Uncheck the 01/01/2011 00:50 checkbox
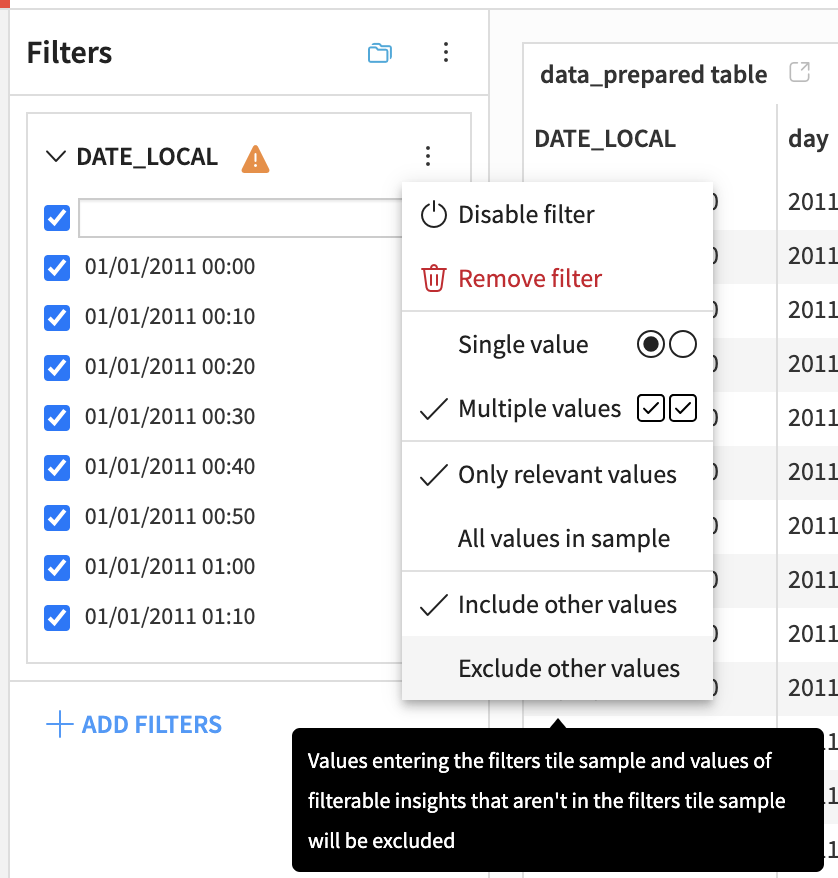 coord(57,518)
